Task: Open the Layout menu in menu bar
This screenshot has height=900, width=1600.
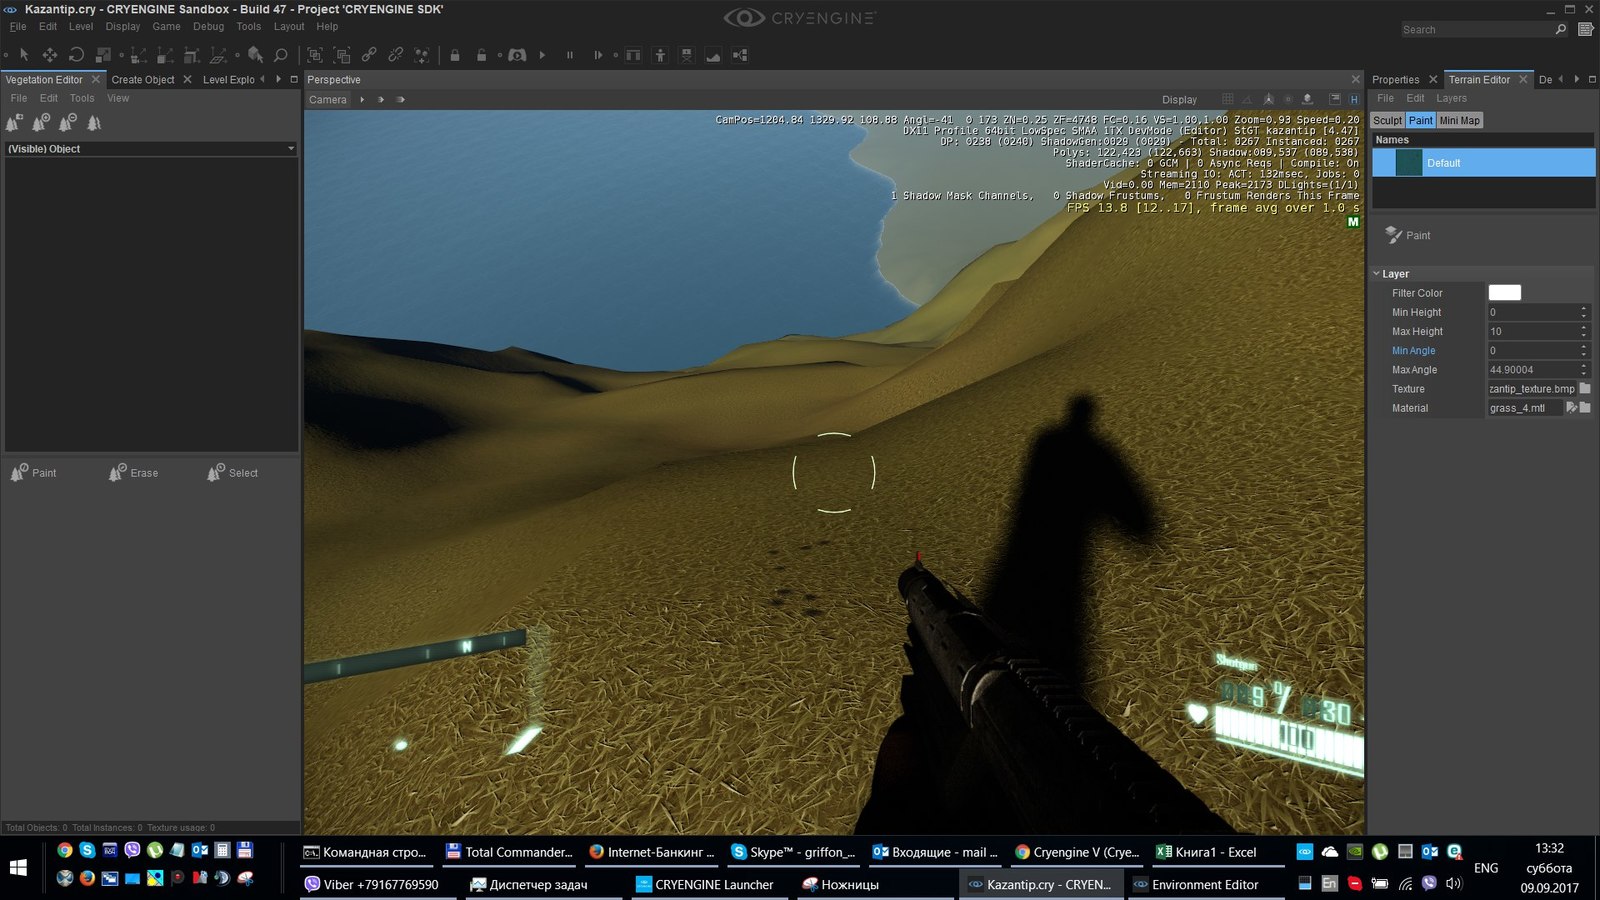Action: (289, 26)
